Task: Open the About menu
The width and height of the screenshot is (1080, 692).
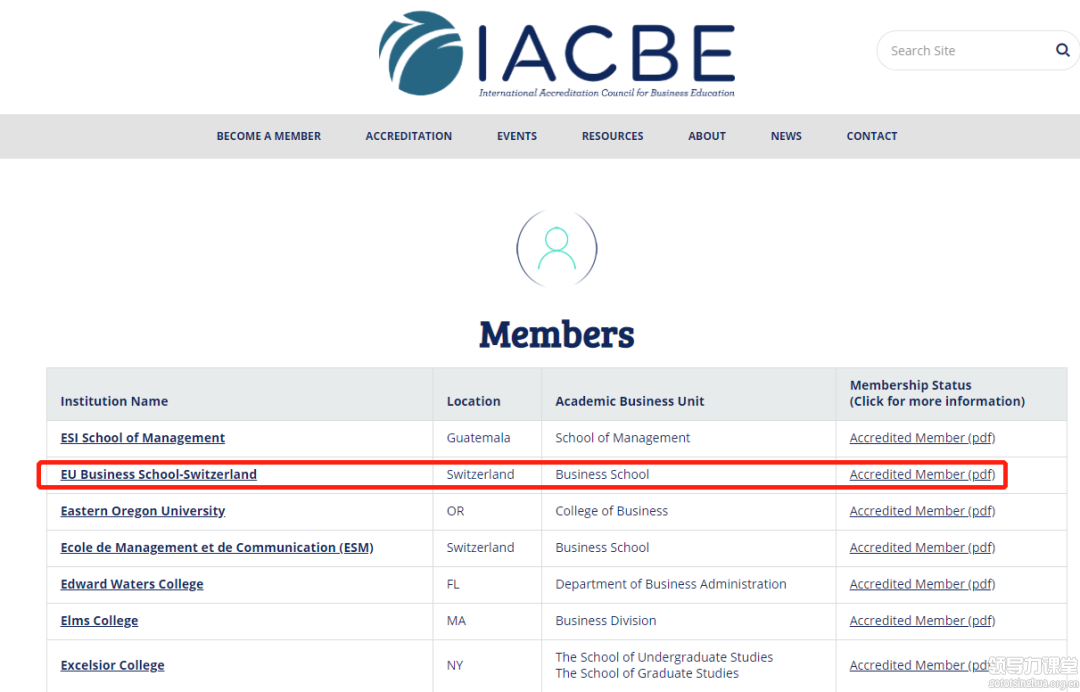Action: pos(707,136)
